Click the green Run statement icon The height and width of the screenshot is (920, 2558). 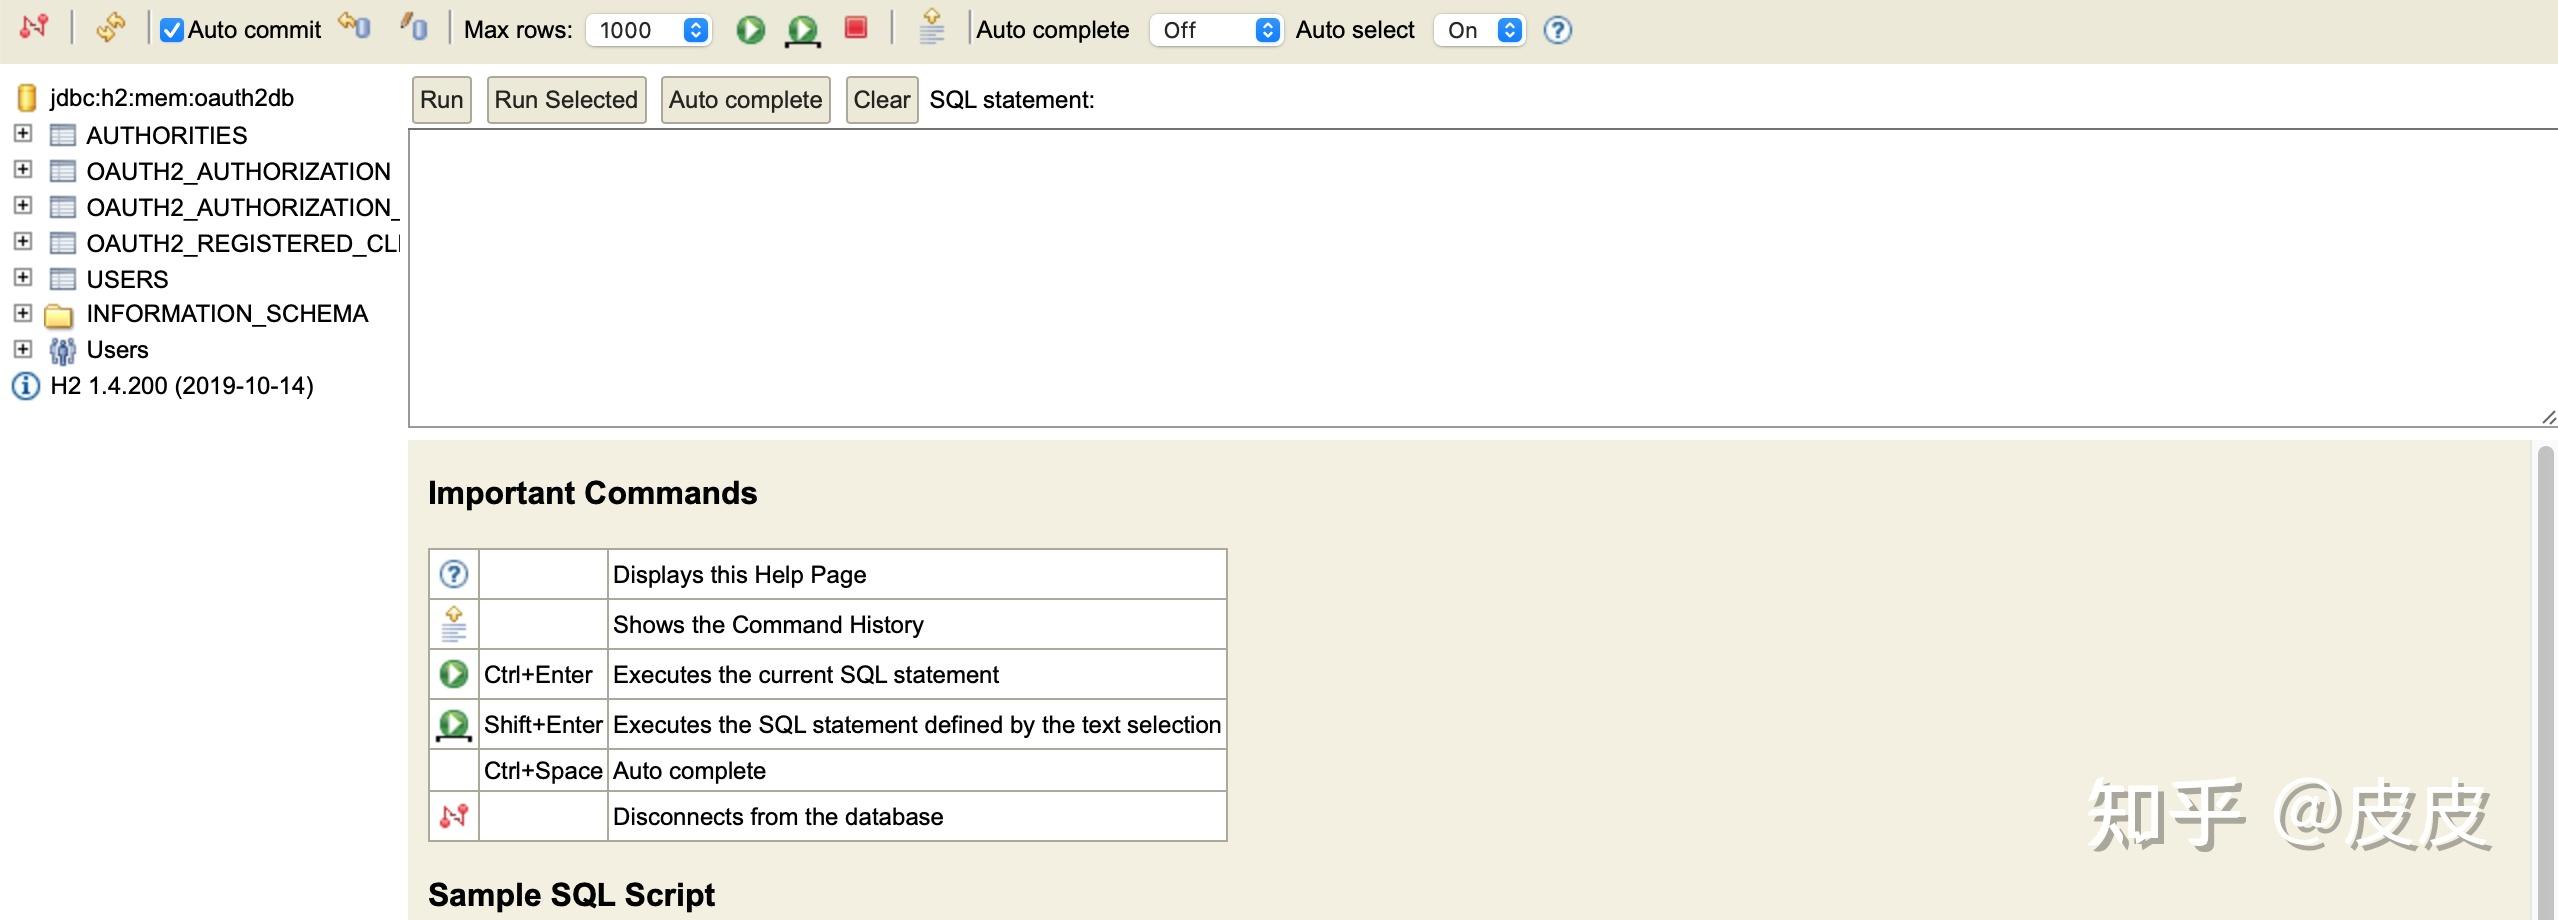750,29
